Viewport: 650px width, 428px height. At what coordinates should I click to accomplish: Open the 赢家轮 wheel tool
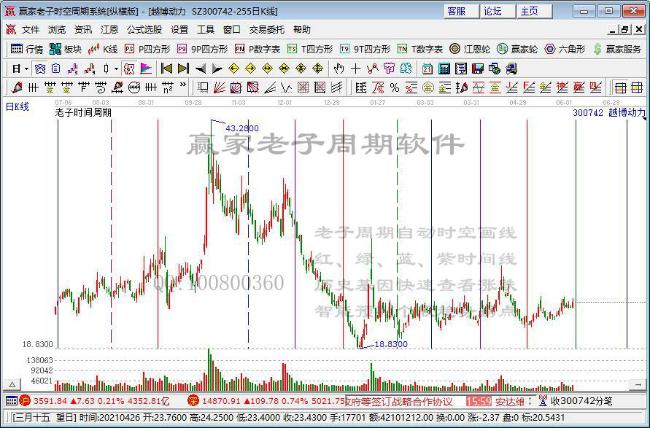[517, 49]
